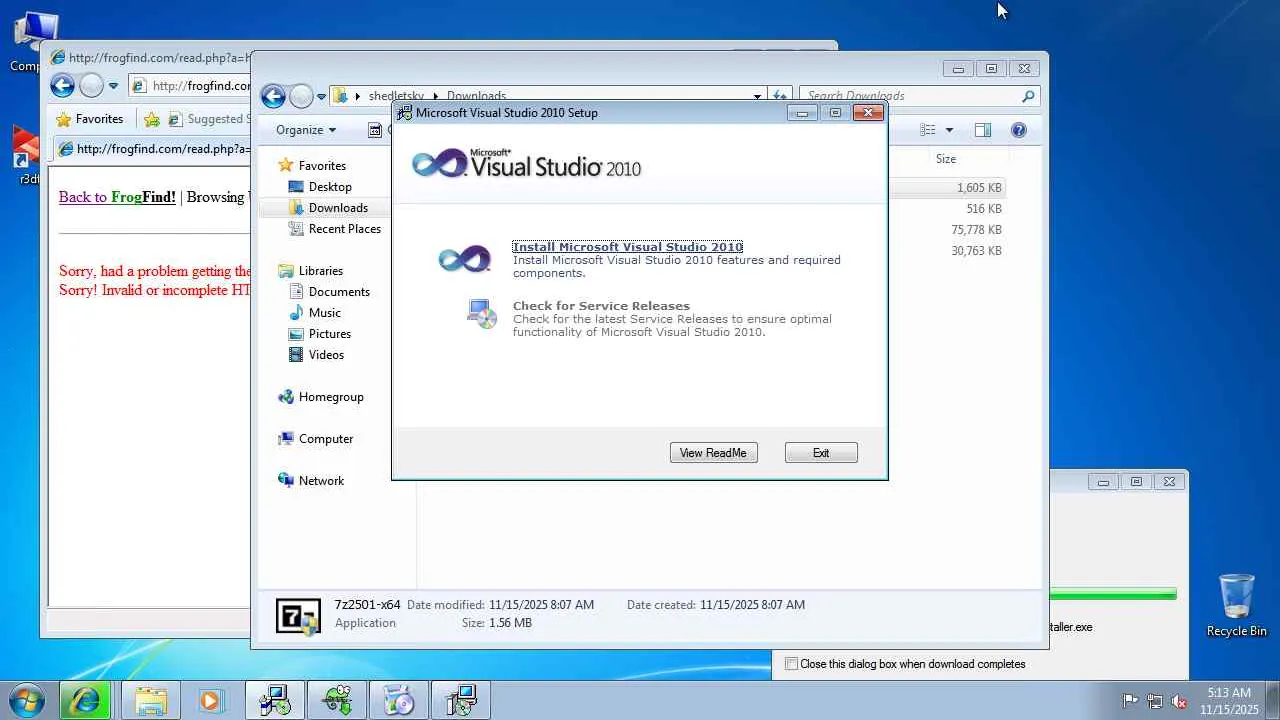1280x720 pixels.
Task: Open the taskbar clock showing 5:13 AM
Action: (1229, 701)
